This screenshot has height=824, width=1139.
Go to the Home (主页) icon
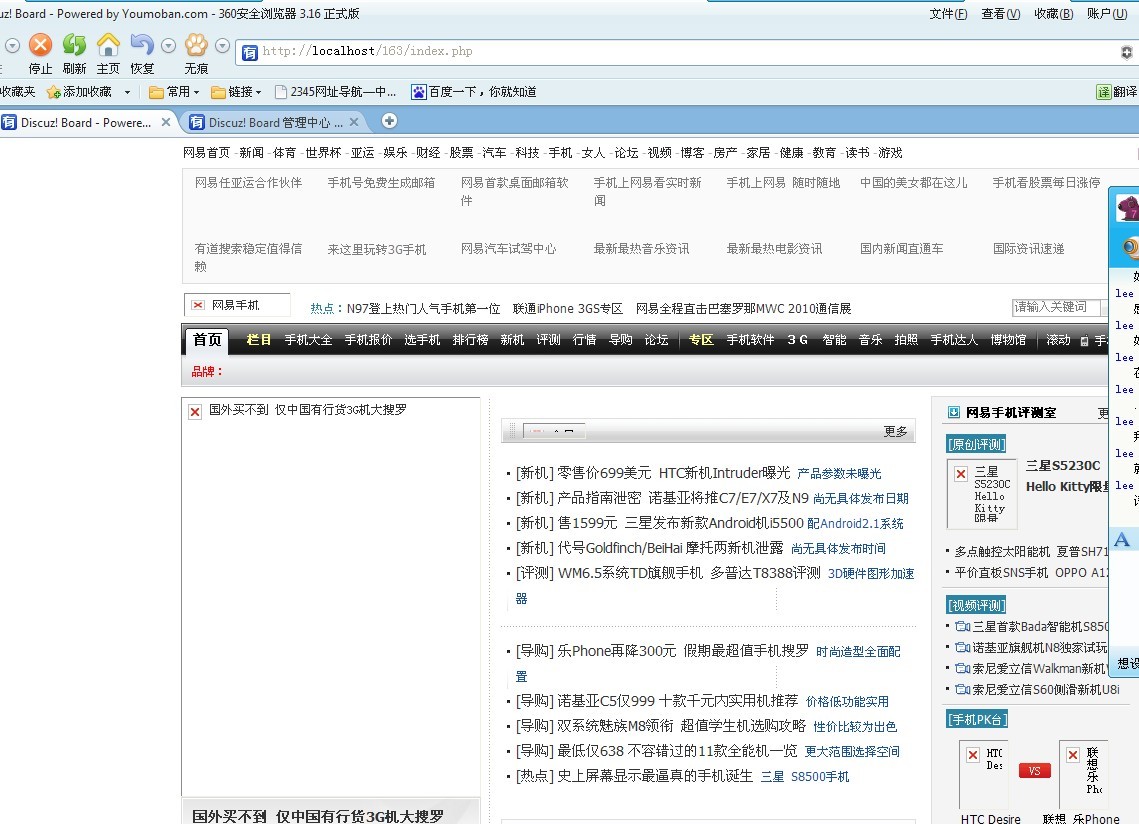[108, 45]
